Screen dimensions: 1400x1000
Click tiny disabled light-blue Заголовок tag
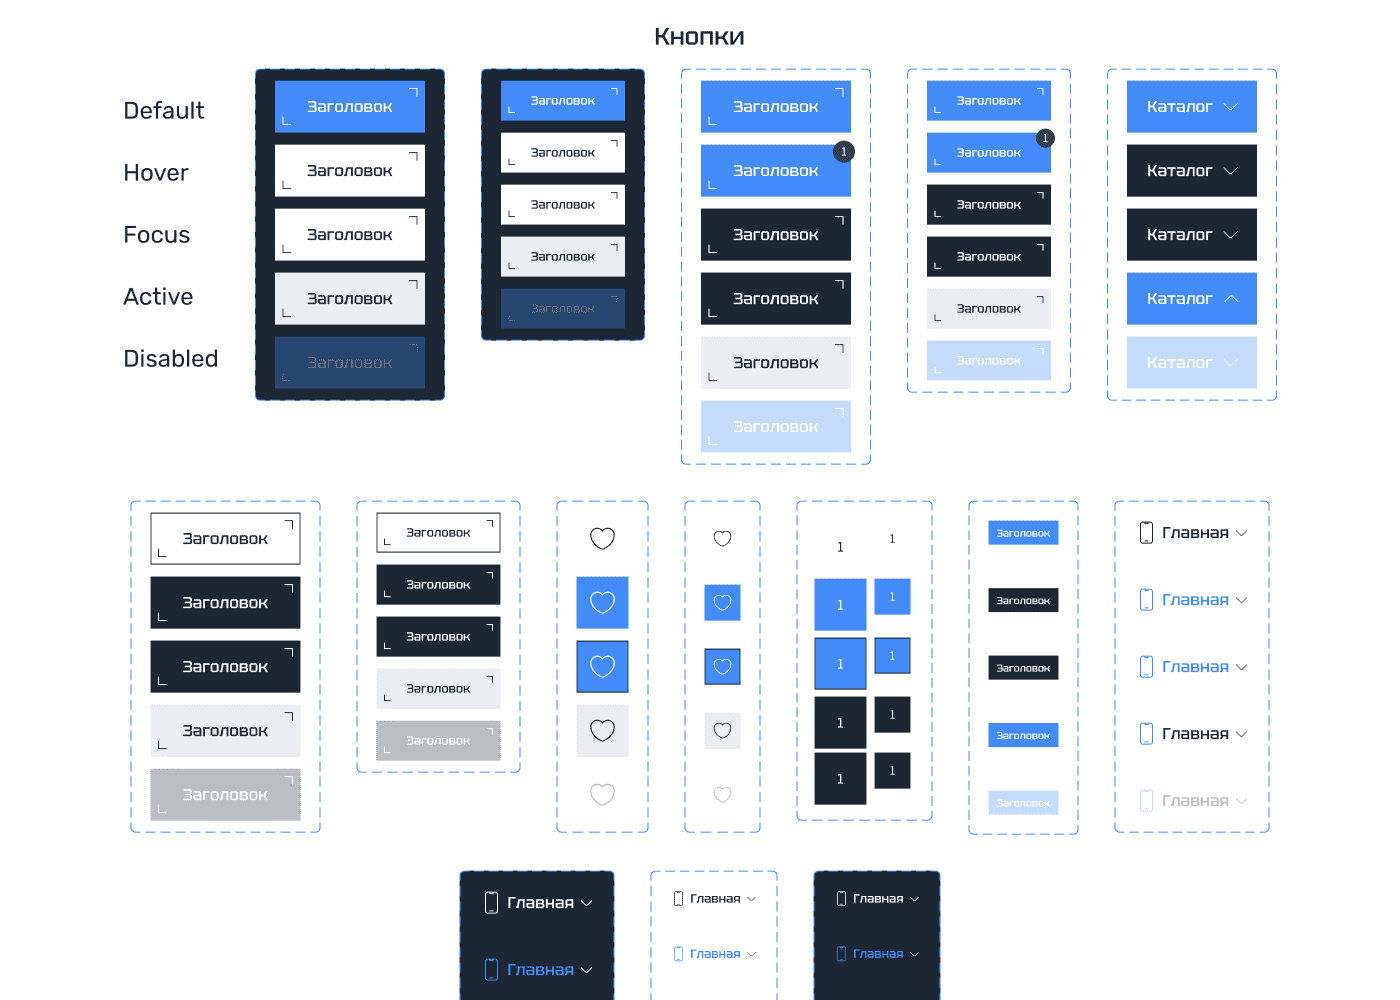click(x=1023, y=803)
